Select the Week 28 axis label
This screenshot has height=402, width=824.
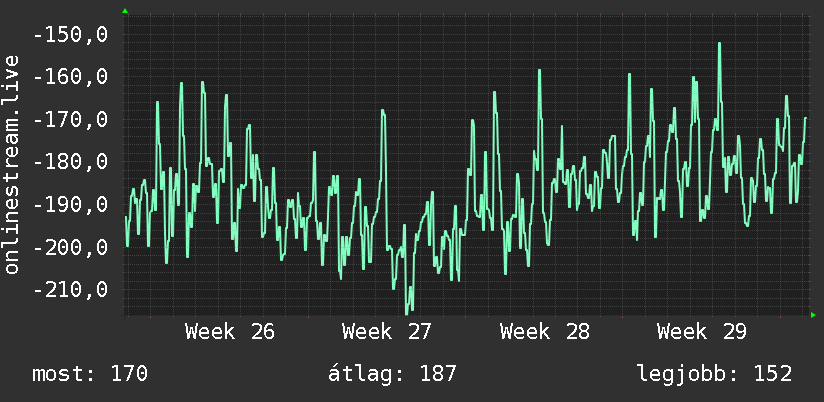544,332
